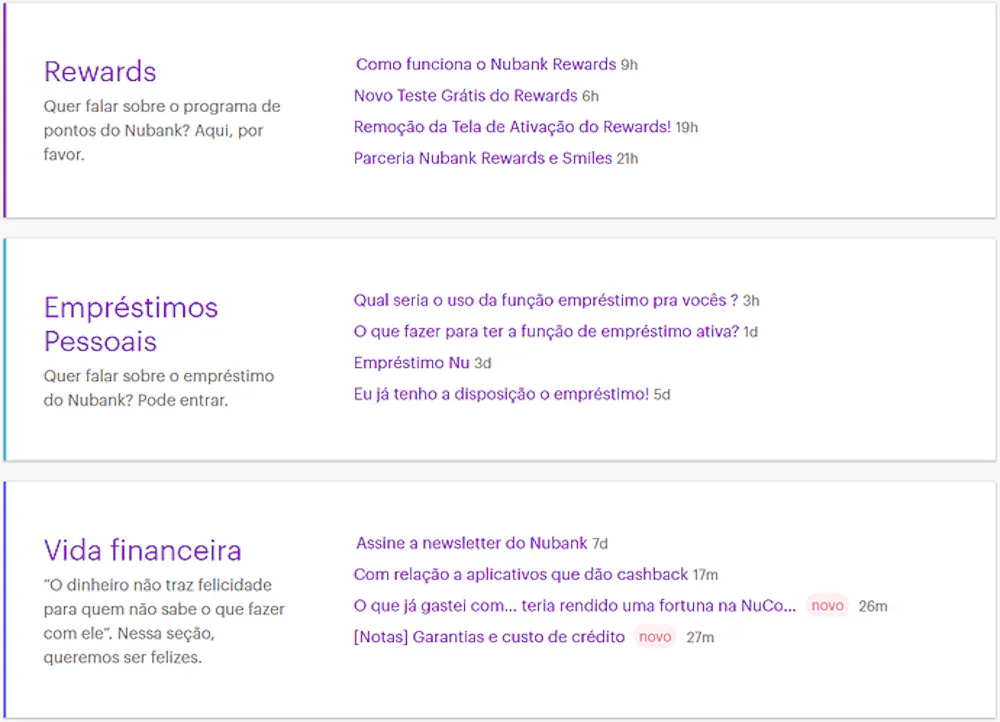The height and width of the screenshot is (722, 1000).
Task: Click the "novo" badge beside the 26m topic
Action: [x=827, y=606]
